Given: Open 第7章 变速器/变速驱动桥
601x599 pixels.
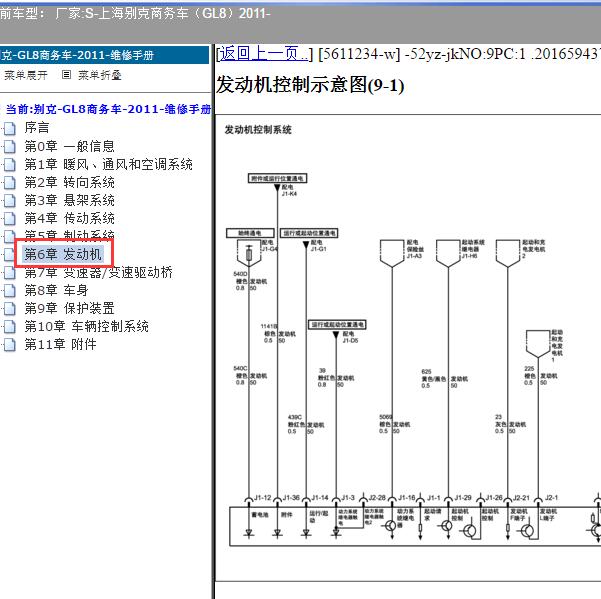Looking at the screenshot, I should pos(99,272).
